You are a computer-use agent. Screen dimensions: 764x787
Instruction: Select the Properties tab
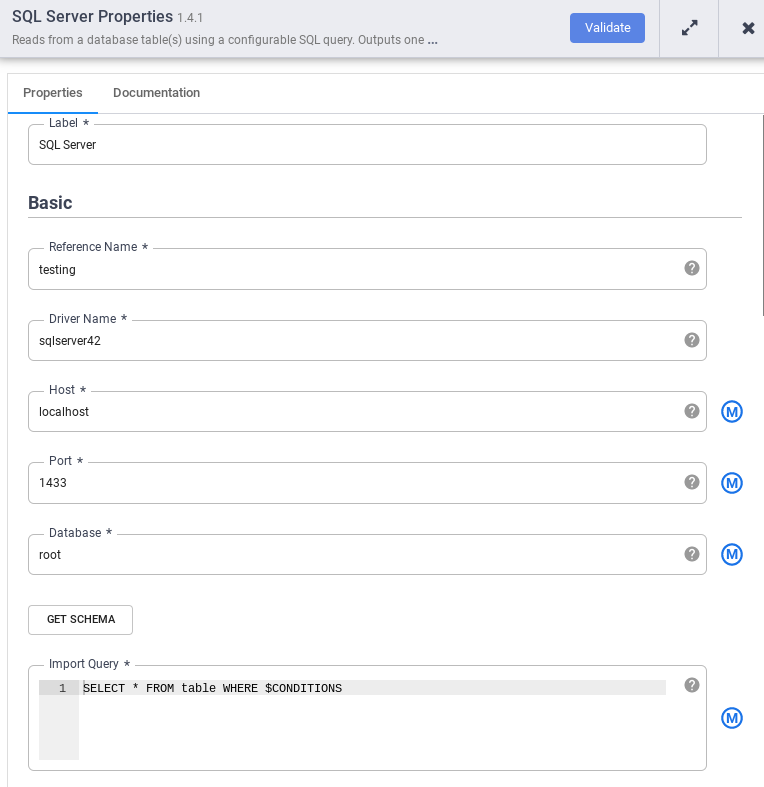[53, 93]
